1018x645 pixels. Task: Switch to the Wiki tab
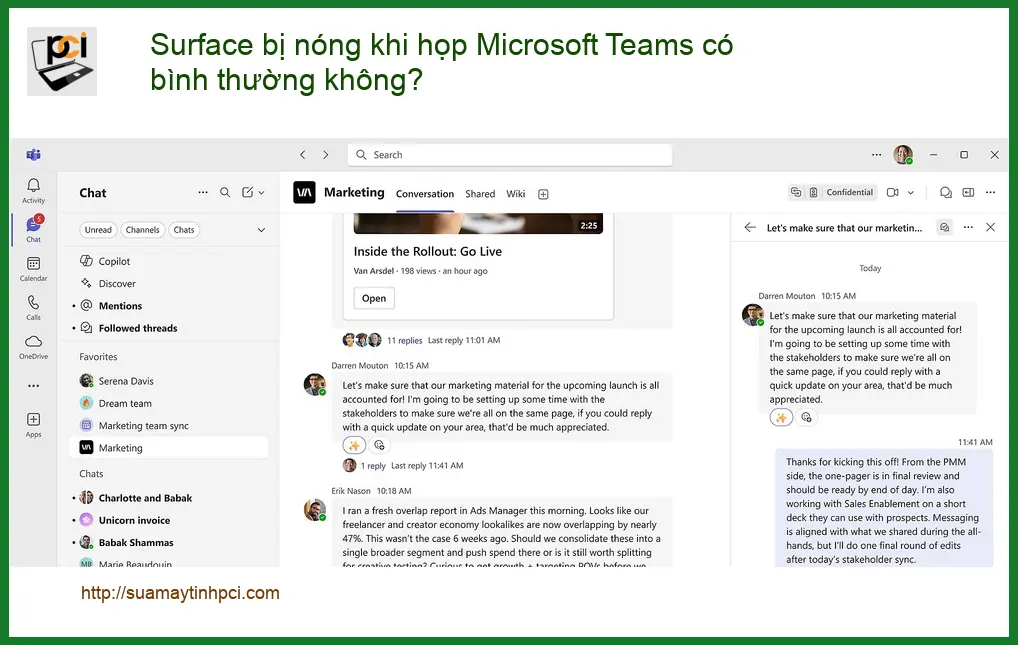point(515,194)
